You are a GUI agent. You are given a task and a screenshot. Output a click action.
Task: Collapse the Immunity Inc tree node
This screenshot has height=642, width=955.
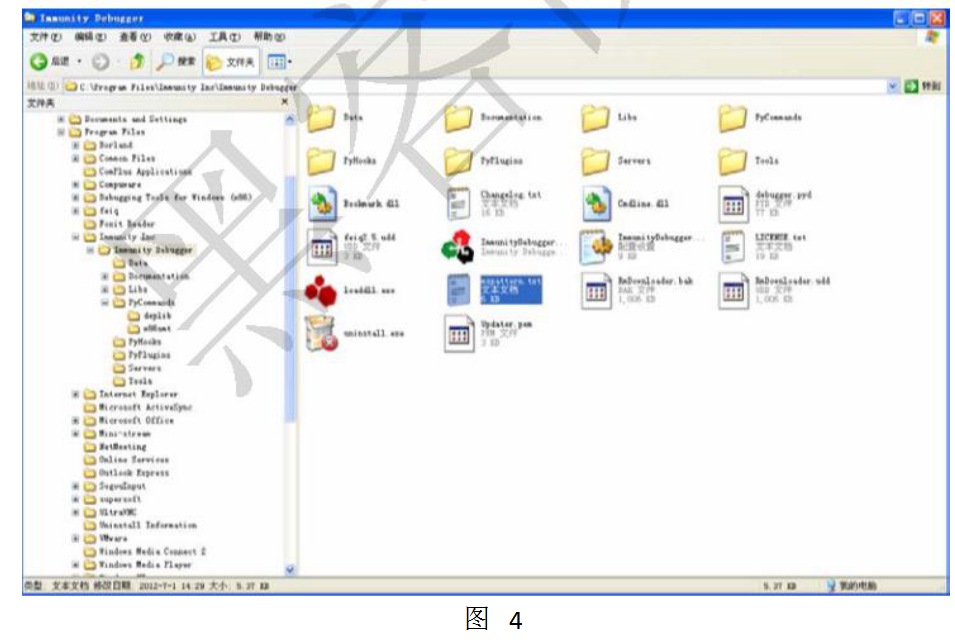click(x=76, y=237)
